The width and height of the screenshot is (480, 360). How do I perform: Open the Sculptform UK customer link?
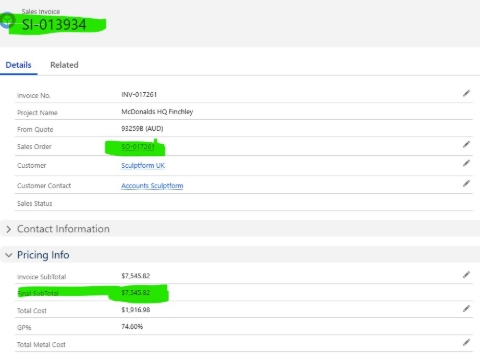click(143, 166)
